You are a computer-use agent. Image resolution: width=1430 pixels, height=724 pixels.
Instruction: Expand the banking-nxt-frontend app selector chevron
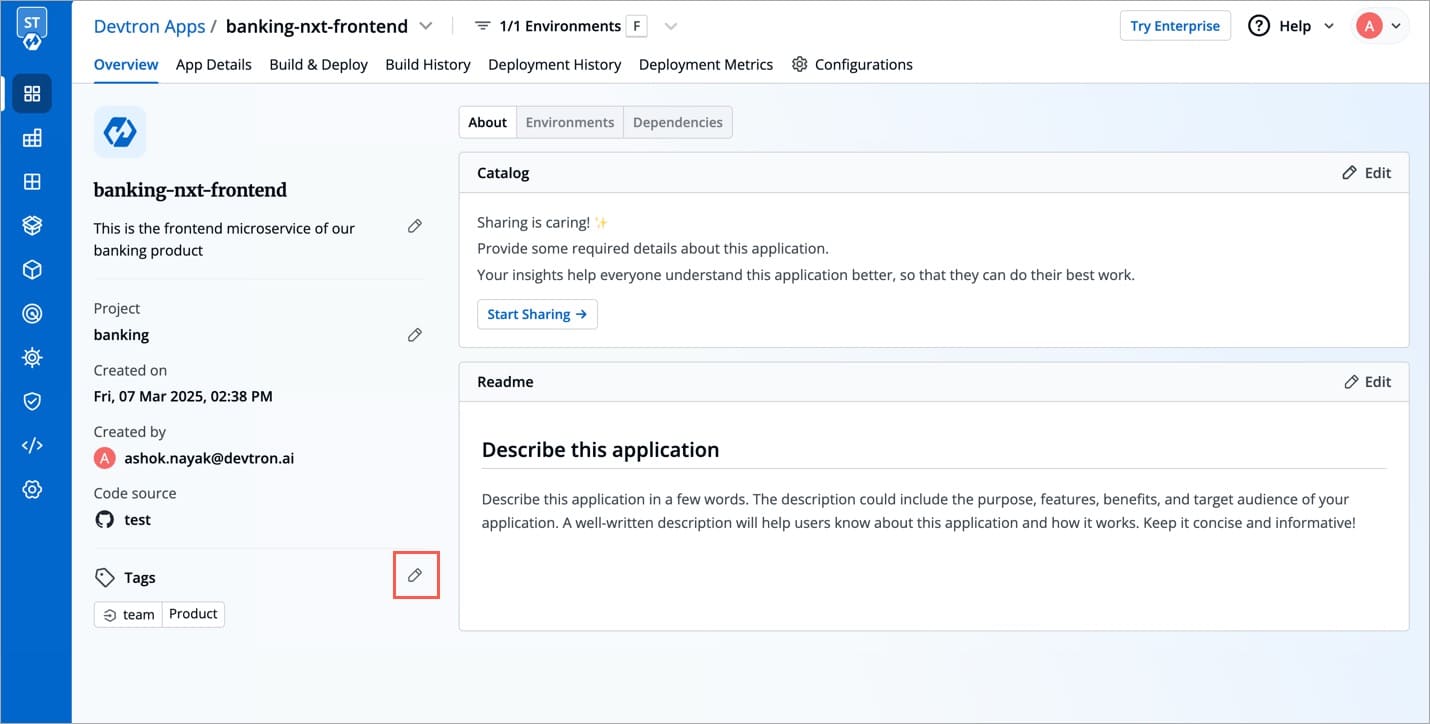(x=426, y=26)
